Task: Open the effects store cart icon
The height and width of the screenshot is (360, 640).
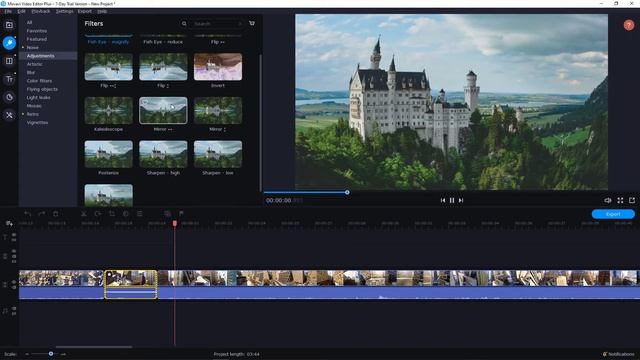Action: coord(252,24)
